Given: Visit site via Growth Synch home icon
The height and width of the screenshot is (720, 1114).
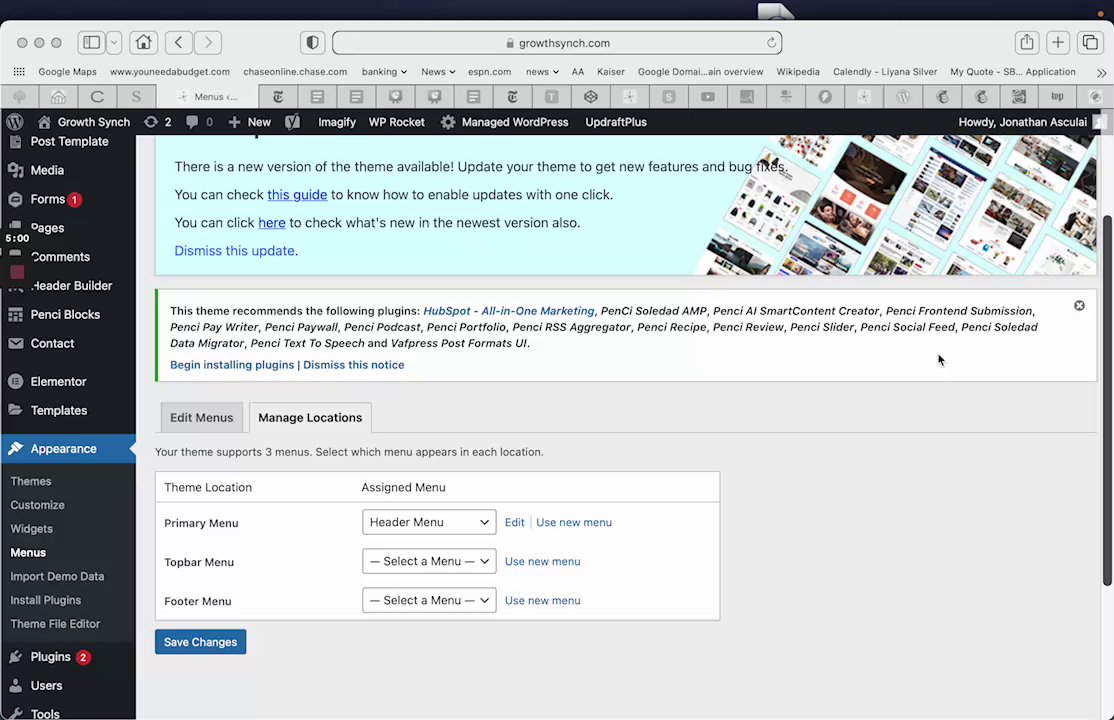Looking at the screenshot, I should coord(84,122).
